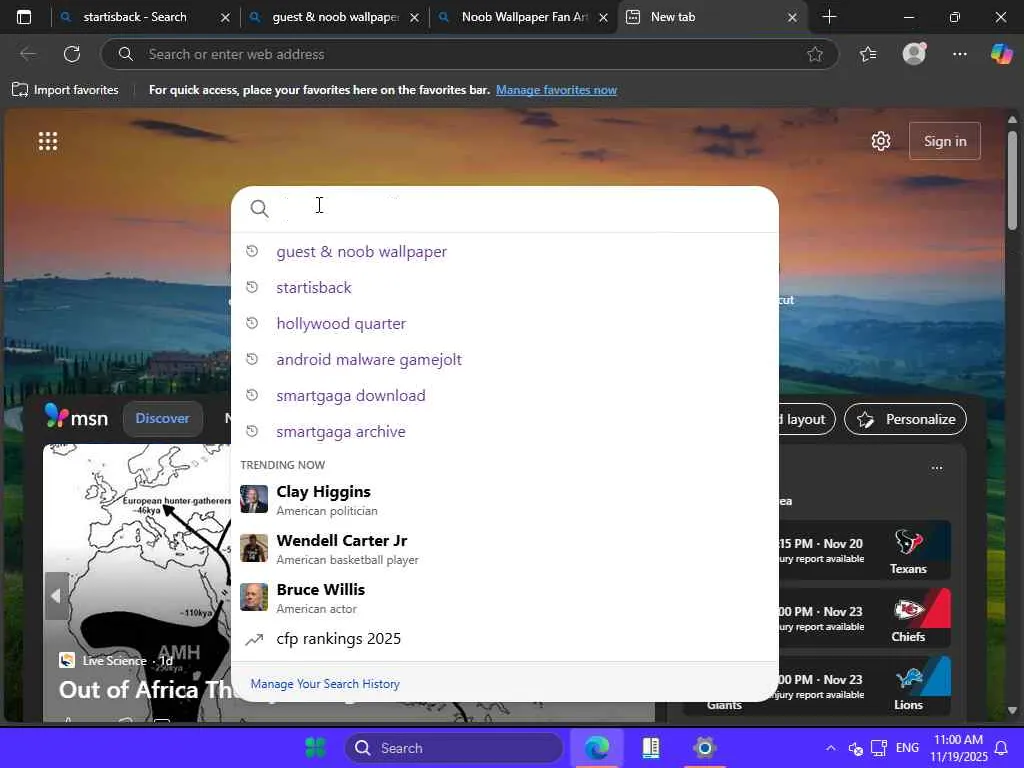Screen dimensions: 1024x768
Task: Close the startisback - Search tab
Action: pos(225,18)
